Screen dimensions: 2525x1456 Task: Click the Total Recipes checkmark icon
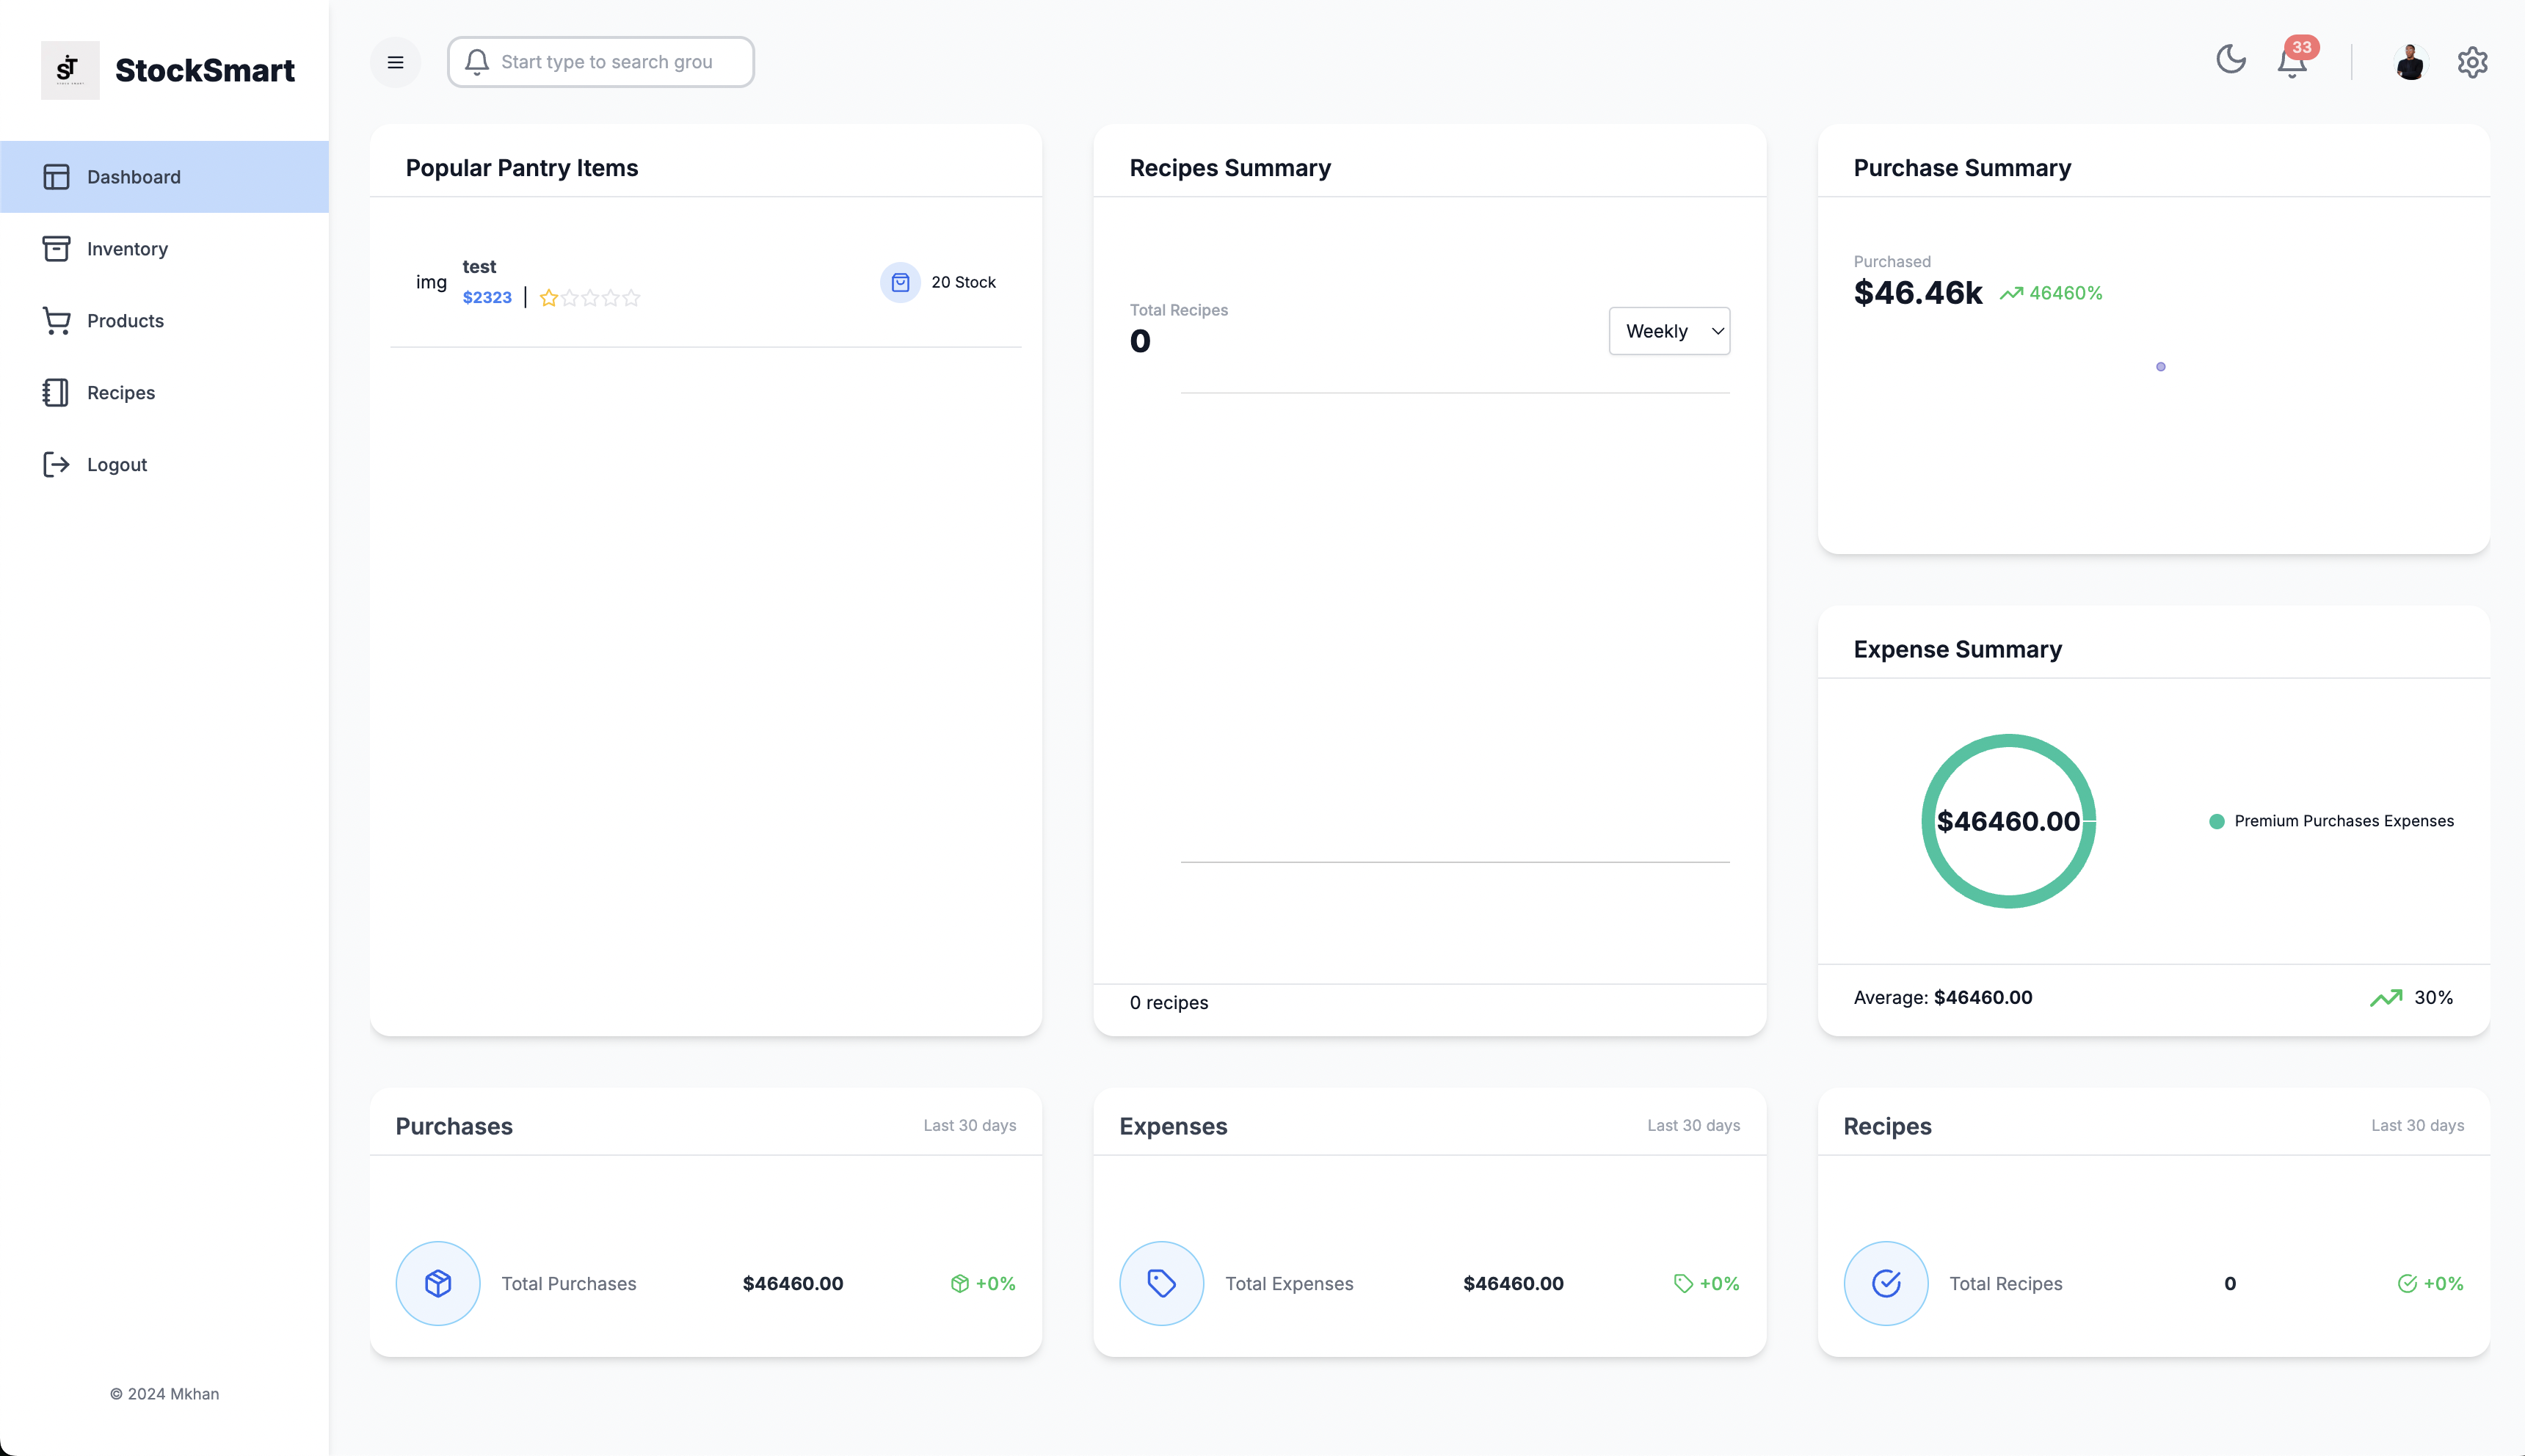1885,1283
